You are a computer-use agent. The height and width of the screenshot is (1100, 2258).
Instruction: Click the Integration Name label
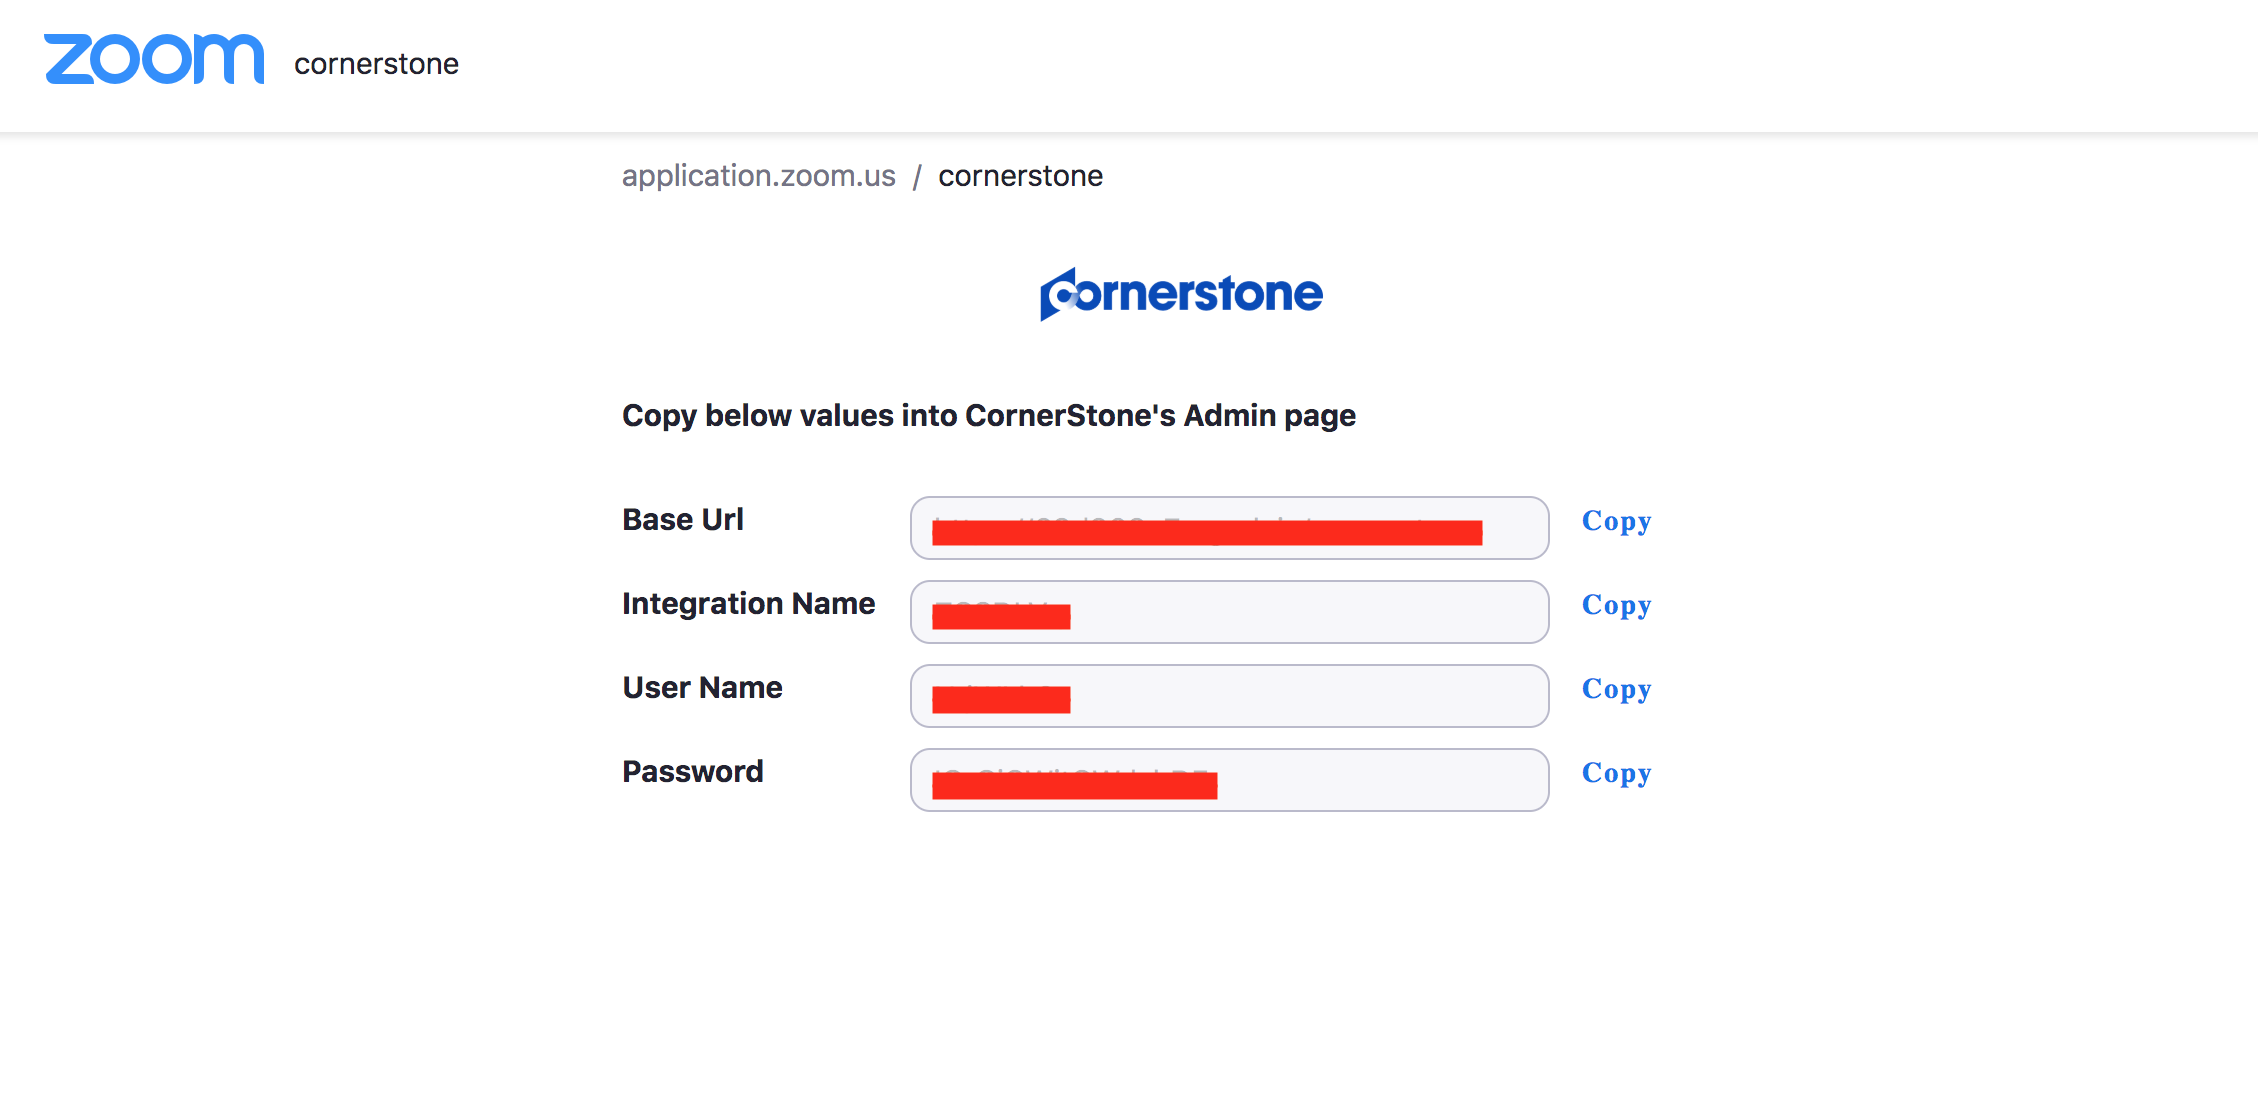pyautogui.click(x=749, y=603)
